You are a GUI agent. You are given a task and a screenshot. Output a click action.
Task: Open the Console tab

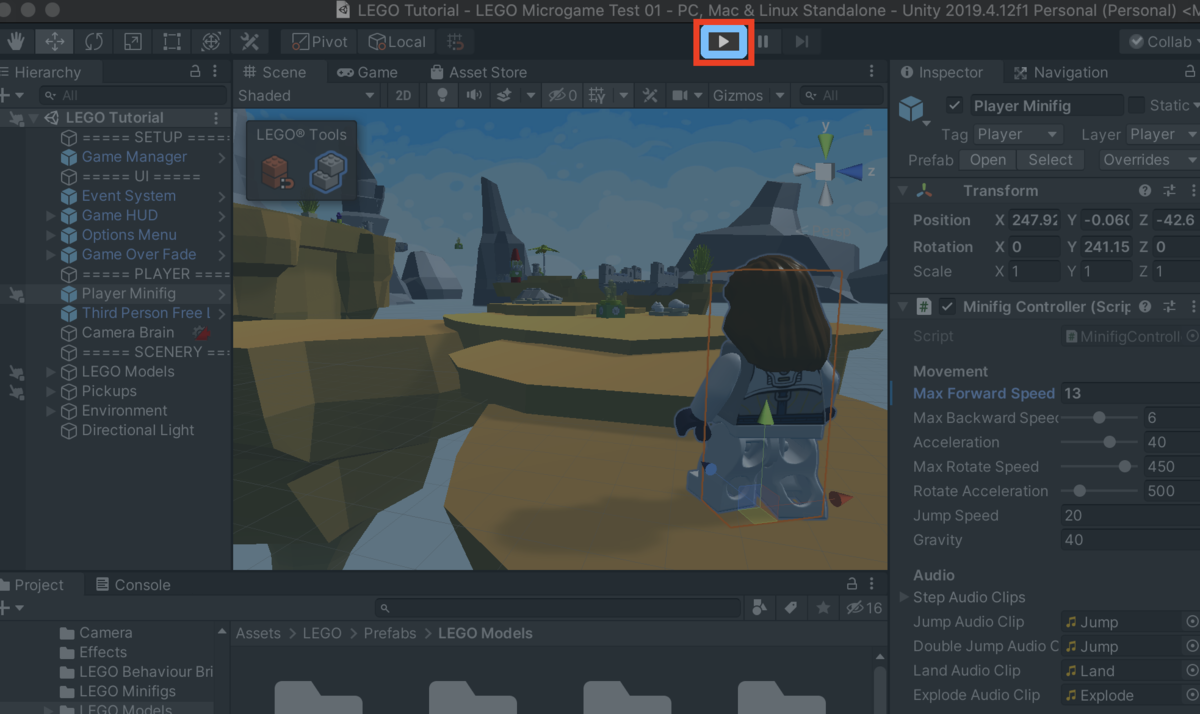coord(133,585)
